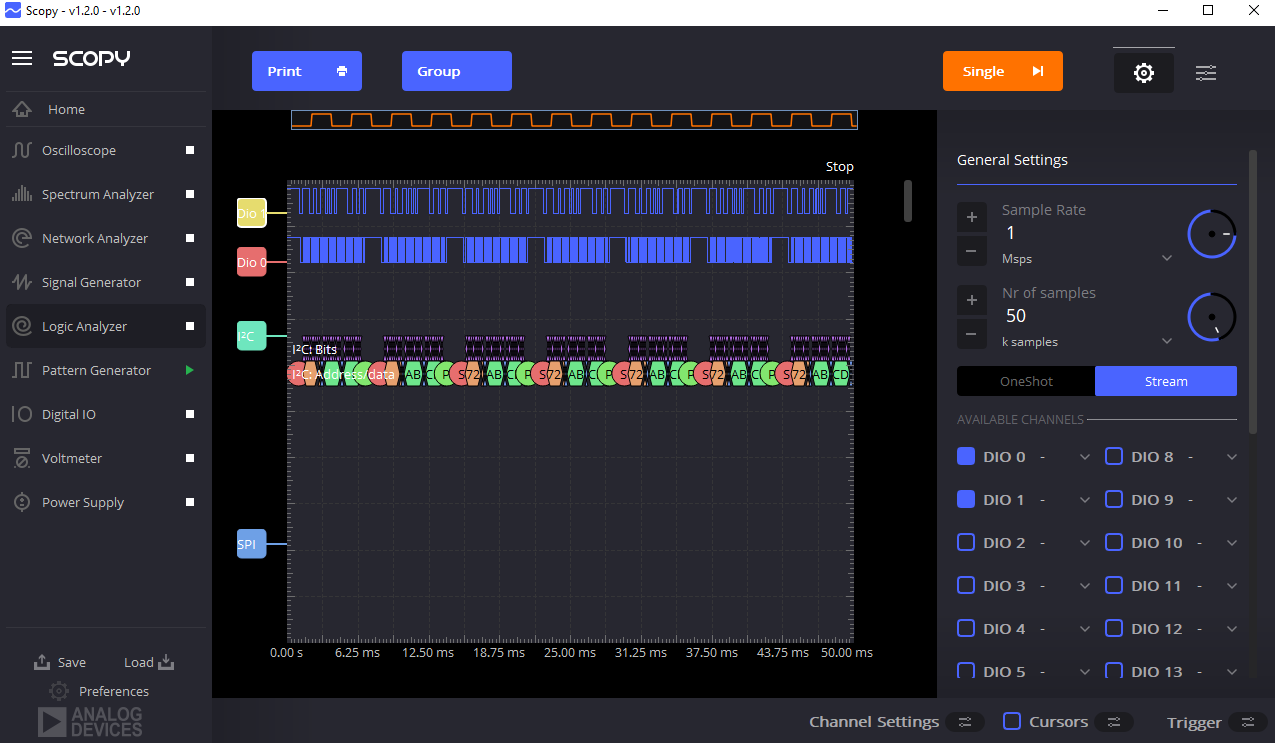Image resolution: width=1275 pixels, height=743 pixels.
Task: Click the Nr of samples knob dial
Action: tap(1212, 317)
